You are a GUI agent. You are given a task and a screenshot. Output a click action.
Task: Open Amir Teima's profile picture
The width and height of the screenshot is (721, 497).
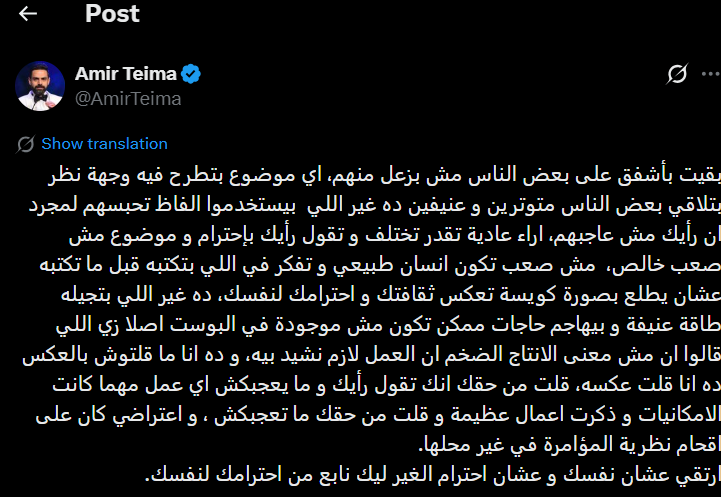pyautogui.click(x=40, y=85)
